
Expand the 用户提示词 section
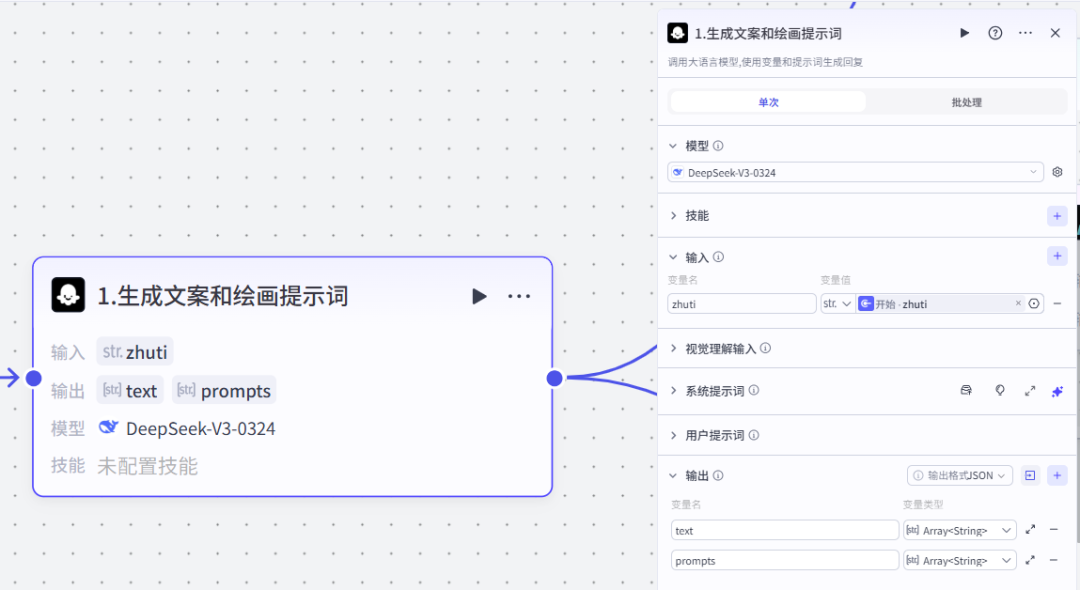673,436
